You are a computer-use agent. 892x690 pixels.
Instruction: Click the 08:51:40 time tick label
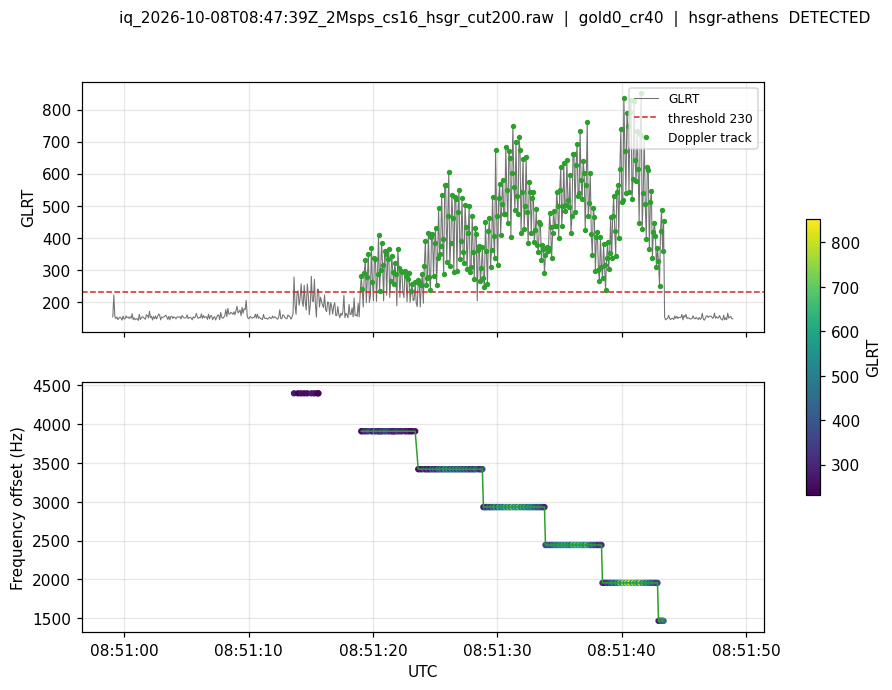622,650
